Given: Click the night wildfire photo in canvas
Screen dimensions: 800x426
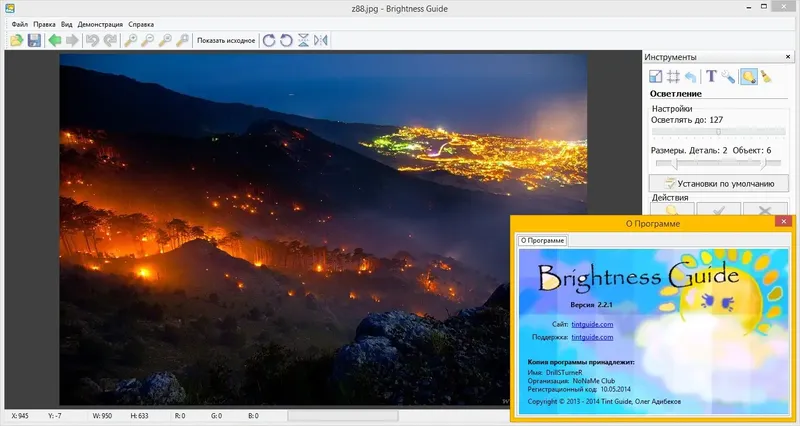Looking at the screenshot, I should click(323, 230).
